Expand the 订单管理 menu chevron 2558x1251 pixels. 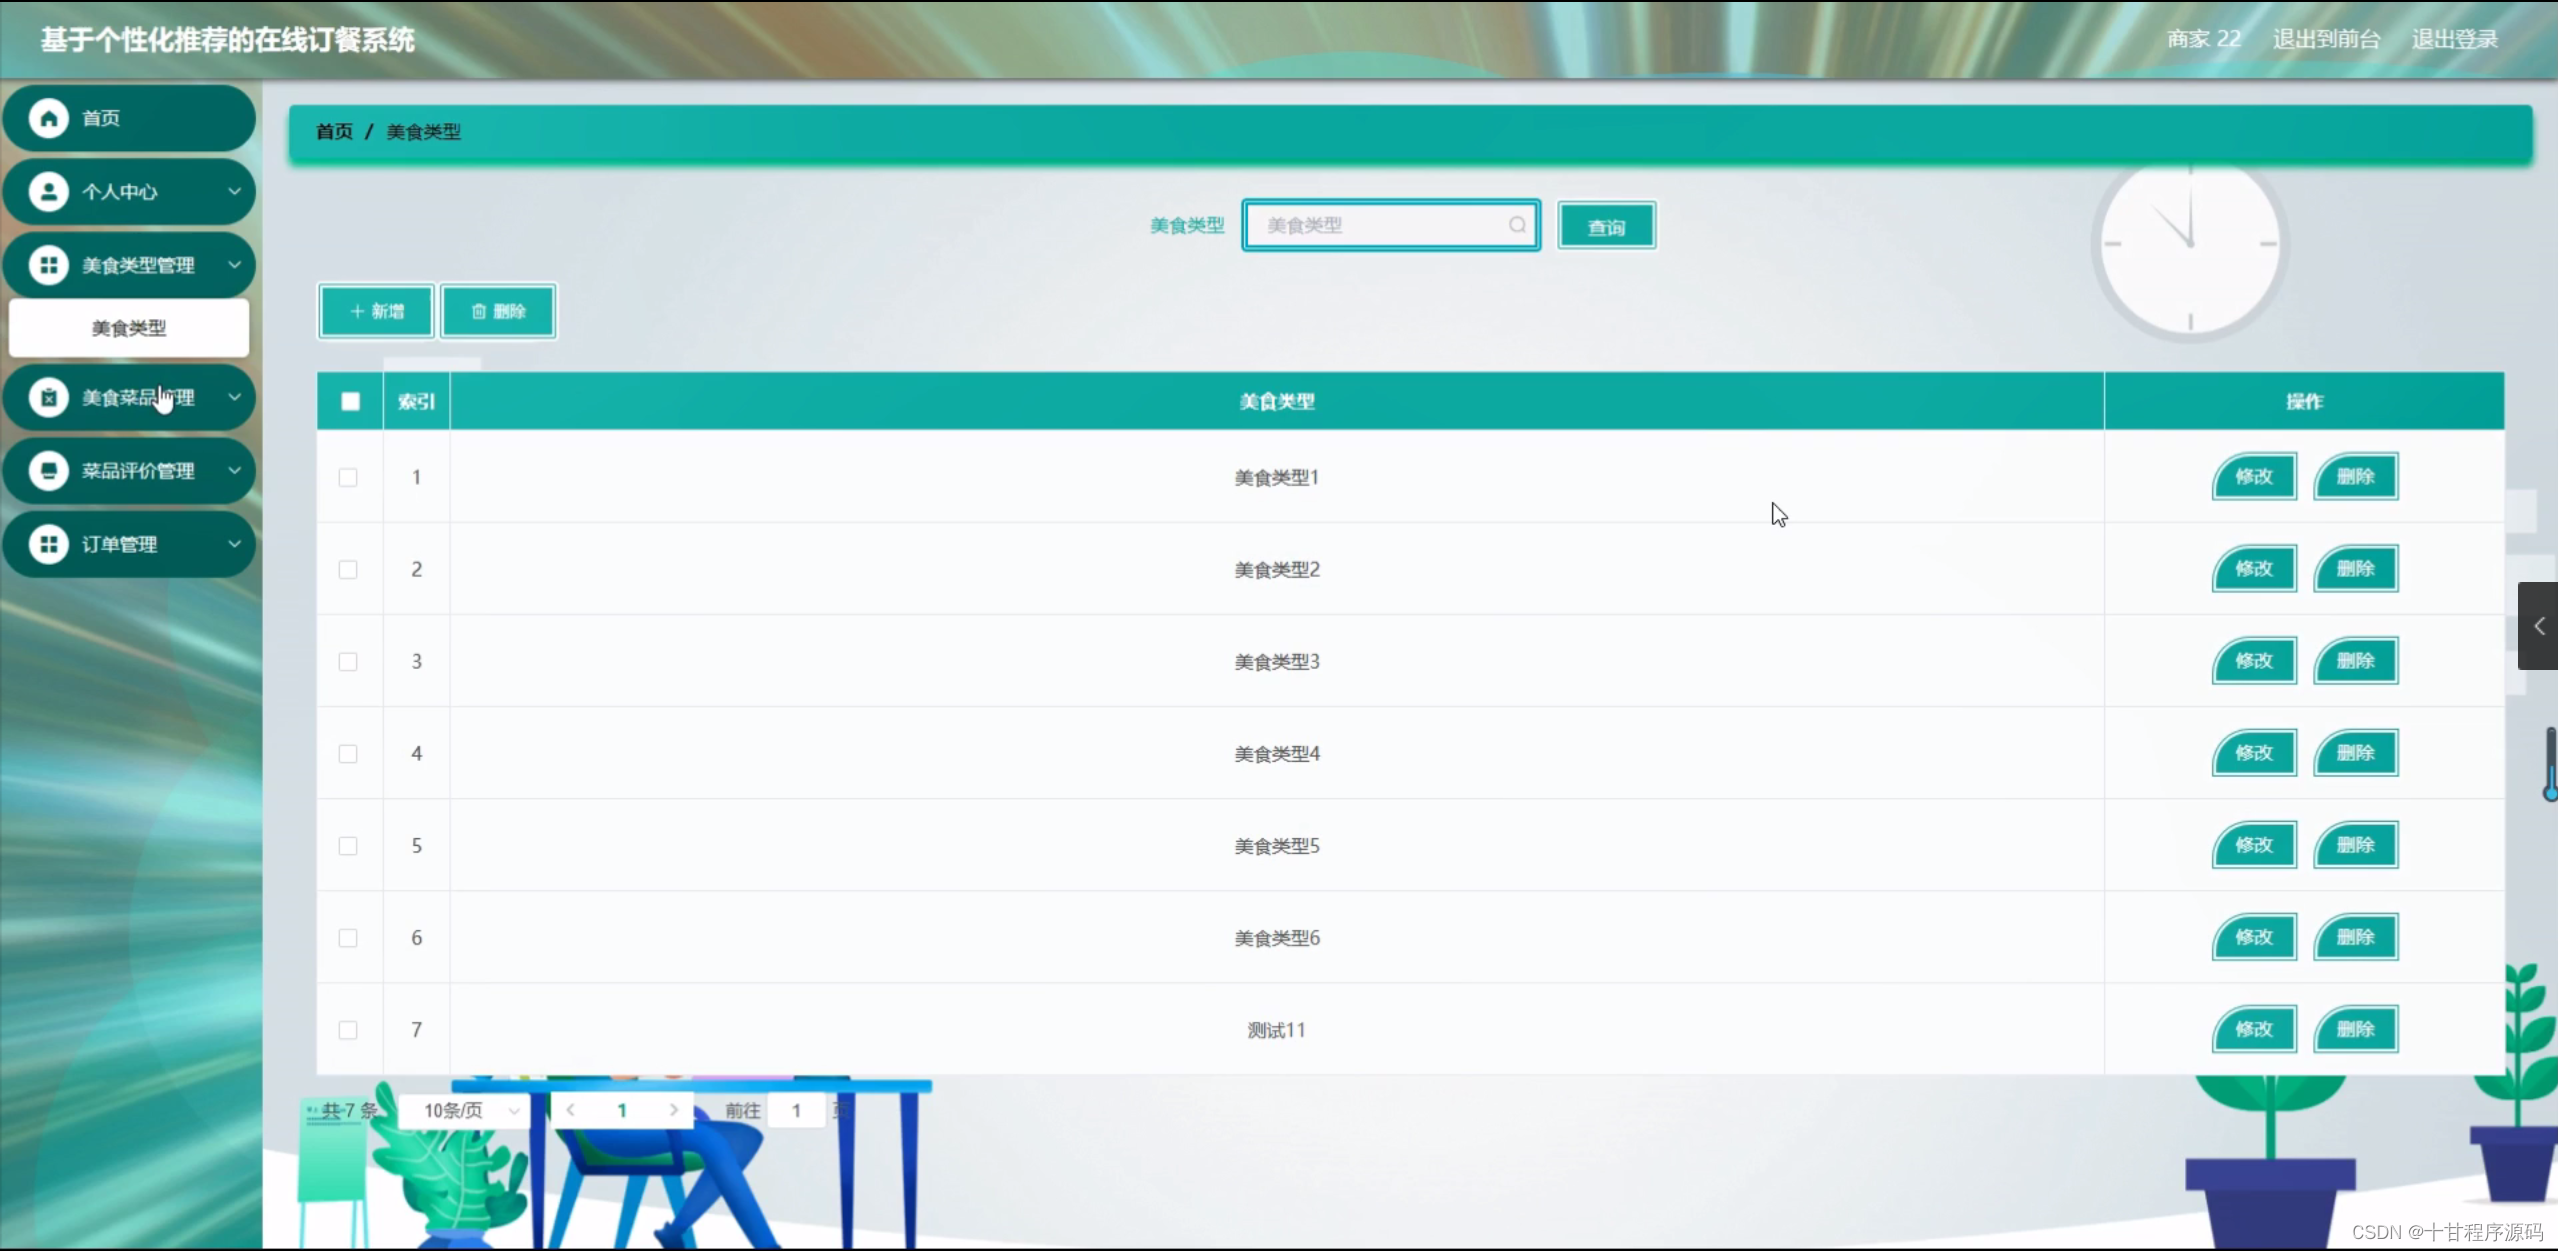(x=234, y=545)
